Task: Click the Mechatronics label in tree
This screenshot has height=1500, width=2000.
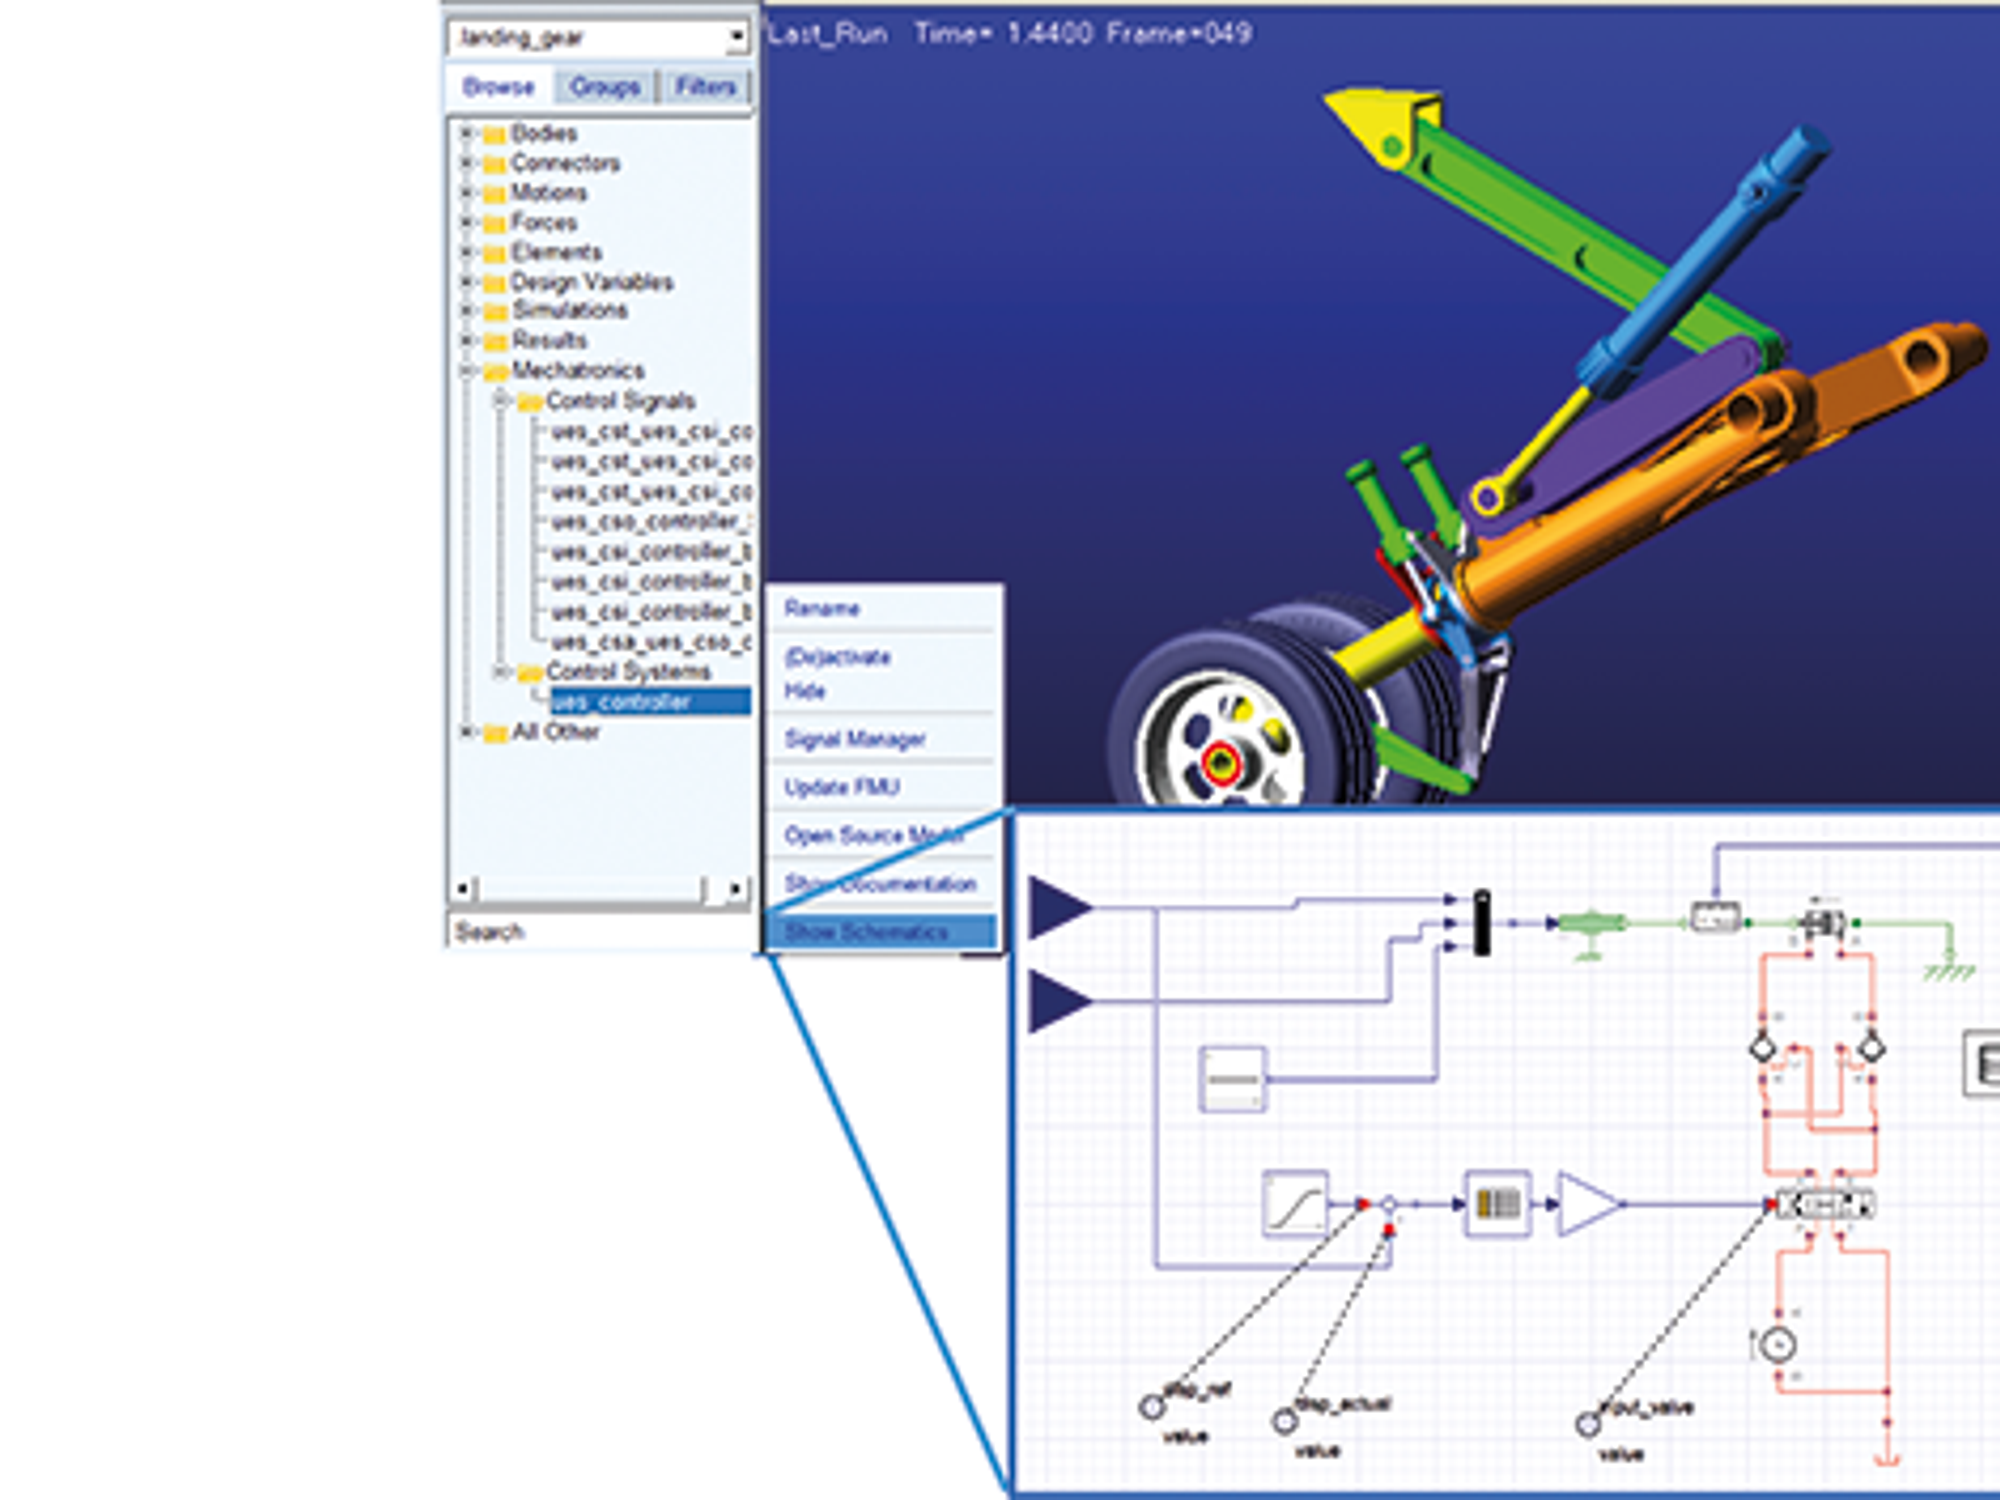Action: (578, 370)
